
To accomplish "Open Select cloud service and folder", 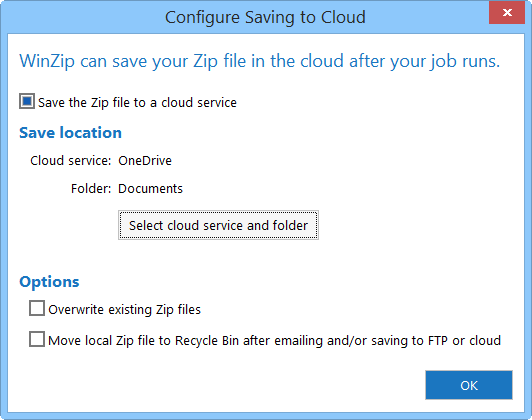I will point(218,225).
